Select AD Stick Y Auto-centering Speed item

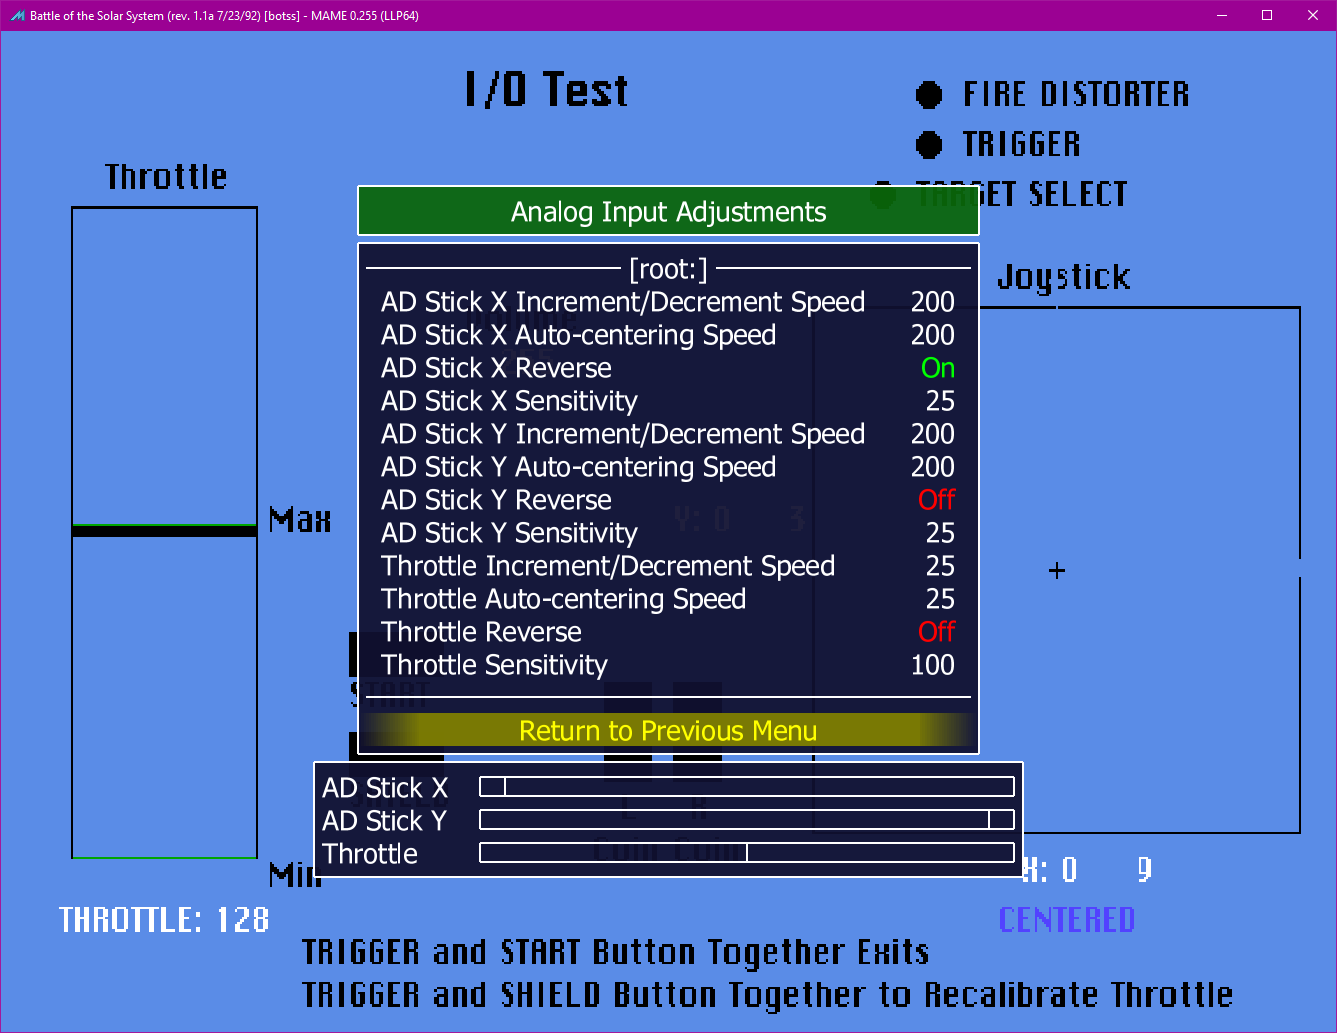578,467
